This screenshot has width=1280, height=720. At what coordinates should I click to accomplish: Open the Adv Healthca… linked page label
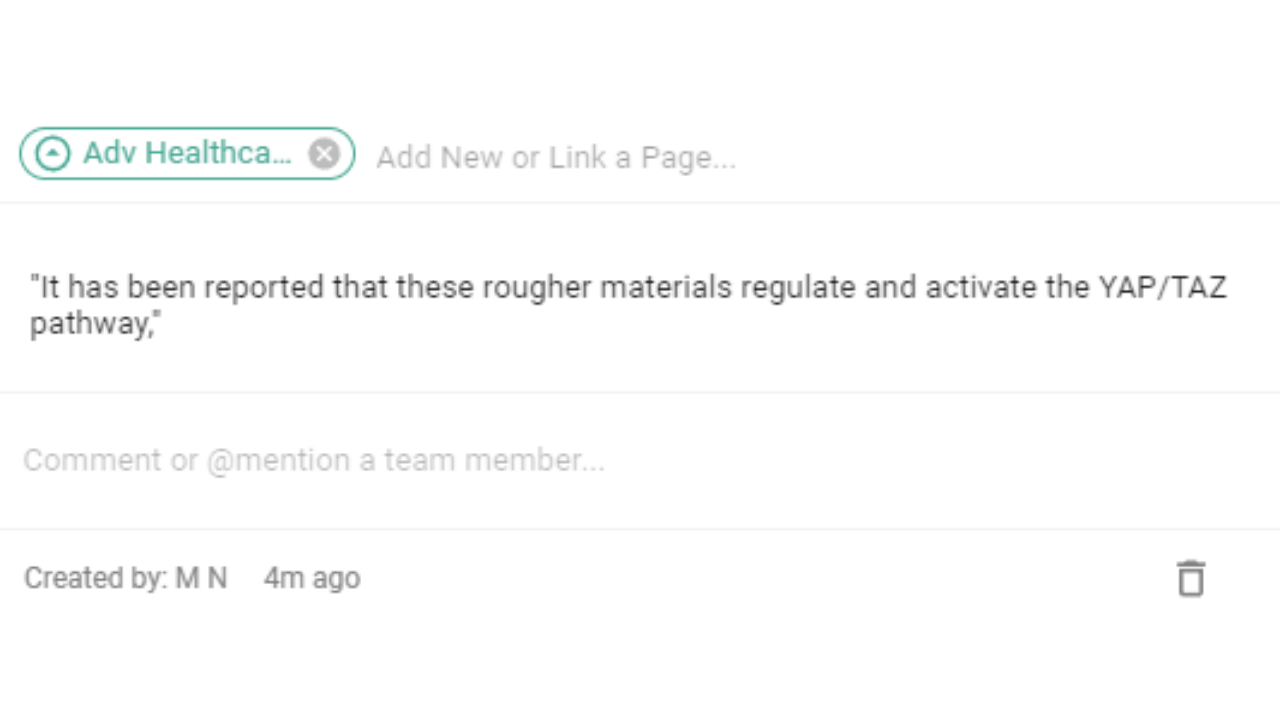187,154
